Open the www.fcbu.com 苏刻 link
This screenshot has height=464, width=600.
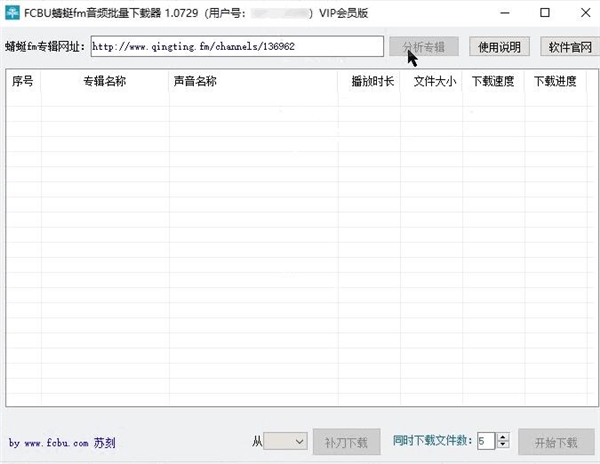[x=62, y=443]
